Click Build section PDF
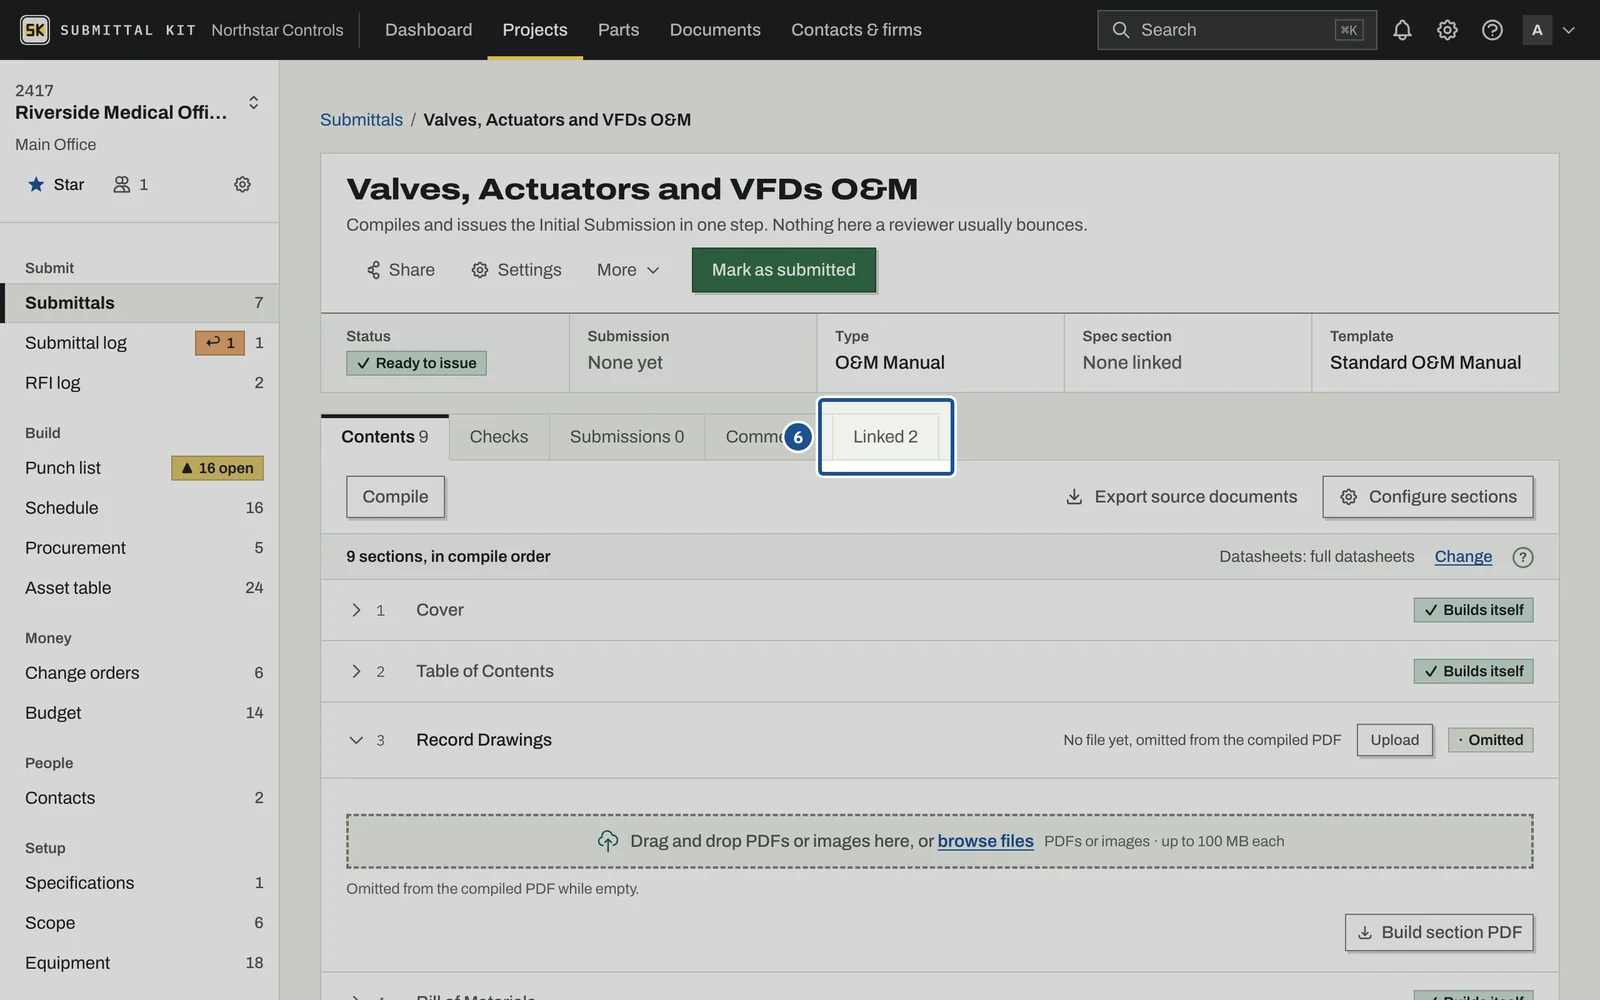Screen dimensions: 1600x1000 pos(1439,933)
